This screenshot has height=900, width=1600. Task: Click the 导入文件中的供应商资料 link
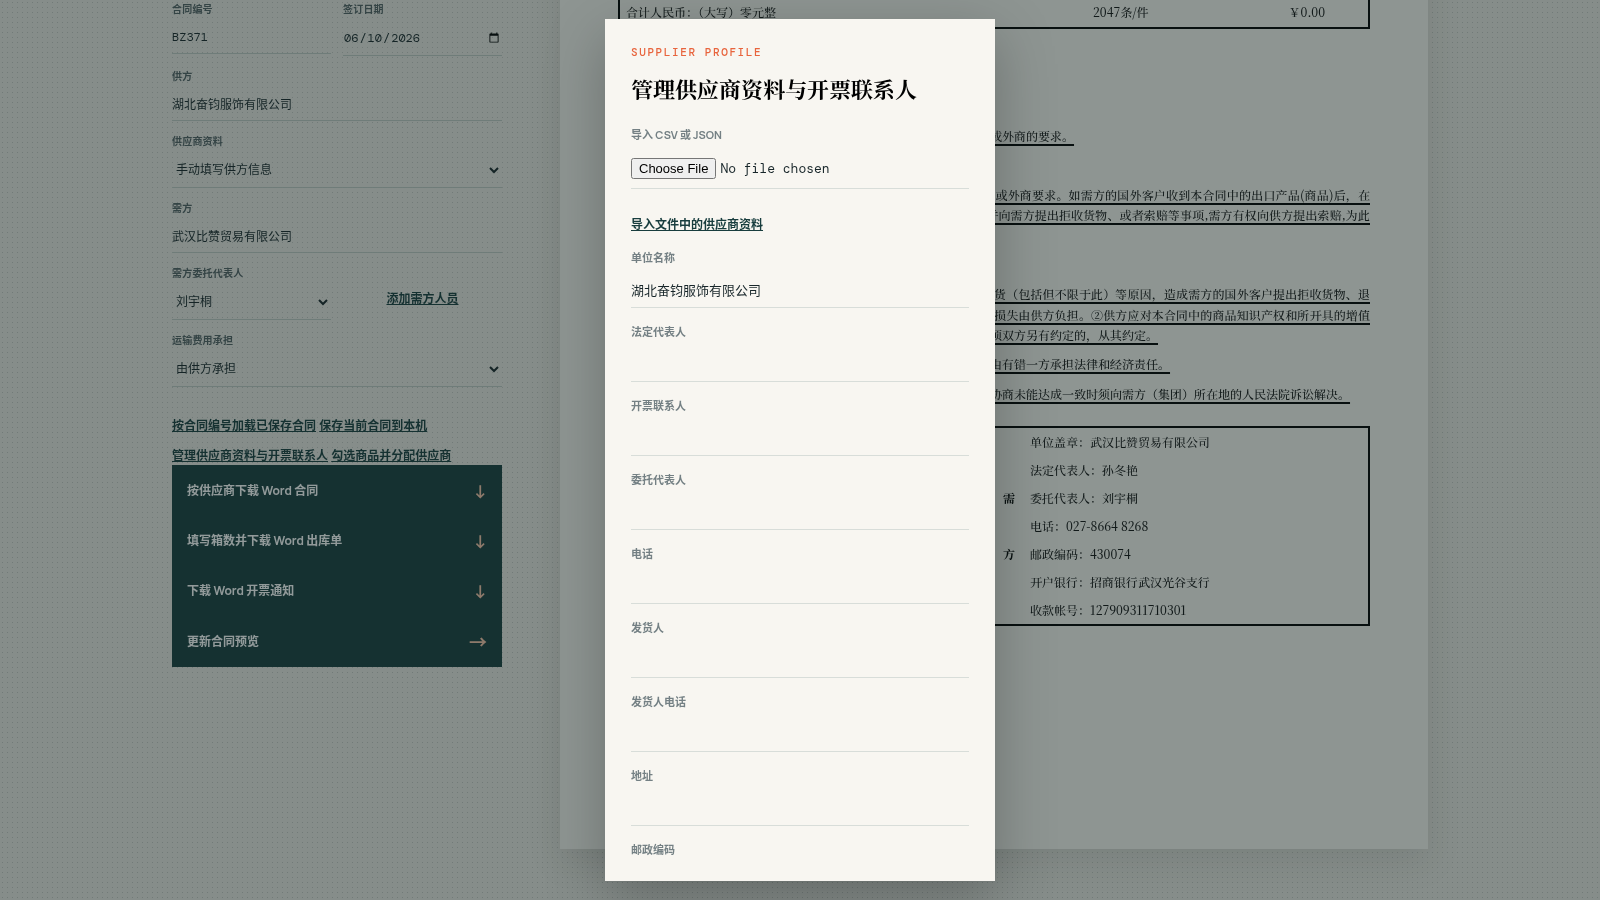[x=697, y=225]
